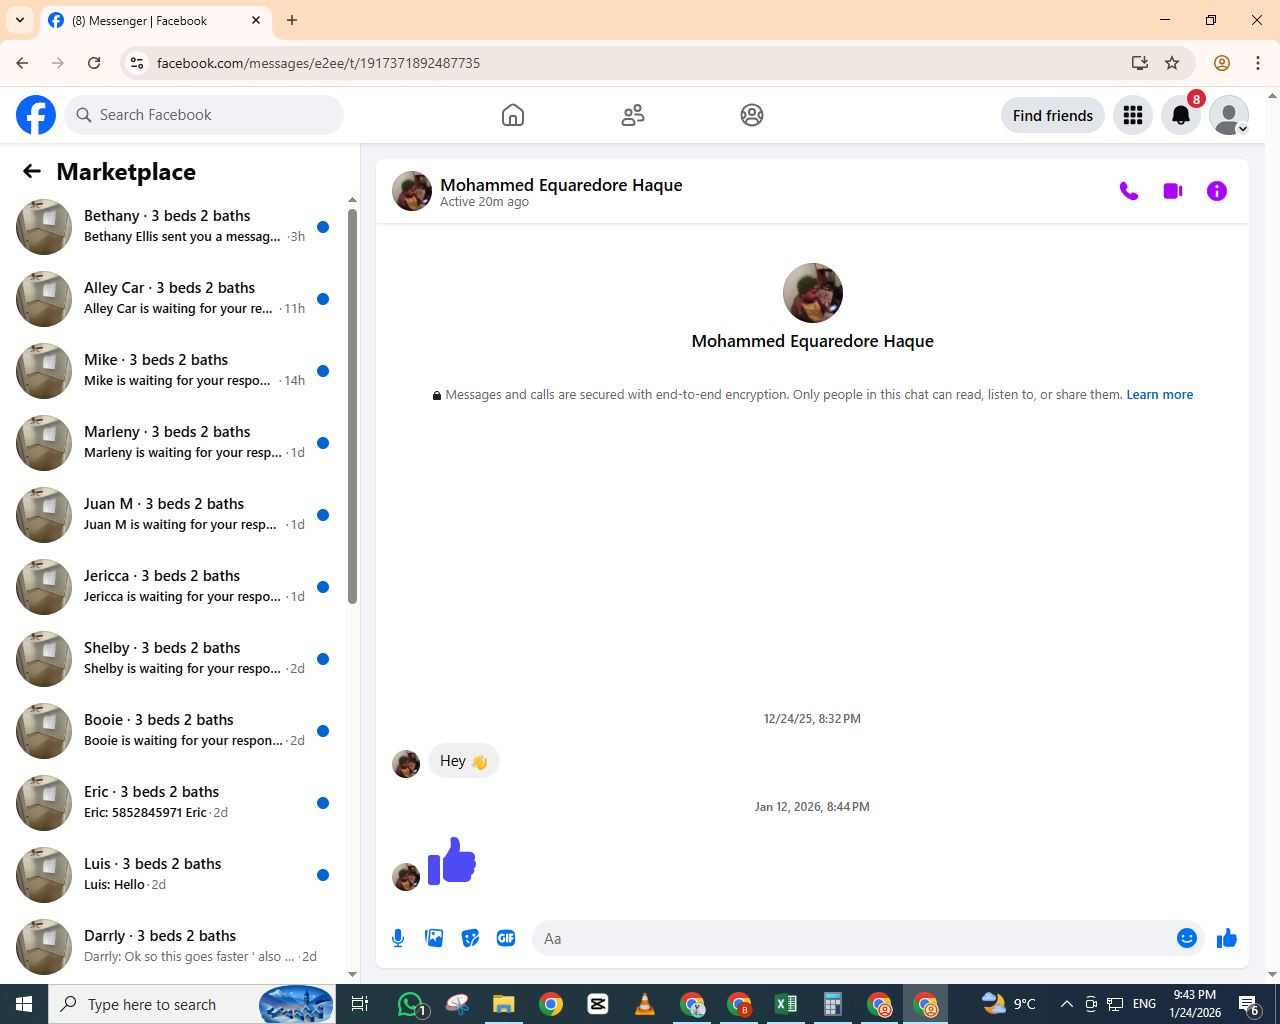The height and width of the screenshot is (1024, 1280).
Task: Open Booie conversation
Action: [172, 731]
